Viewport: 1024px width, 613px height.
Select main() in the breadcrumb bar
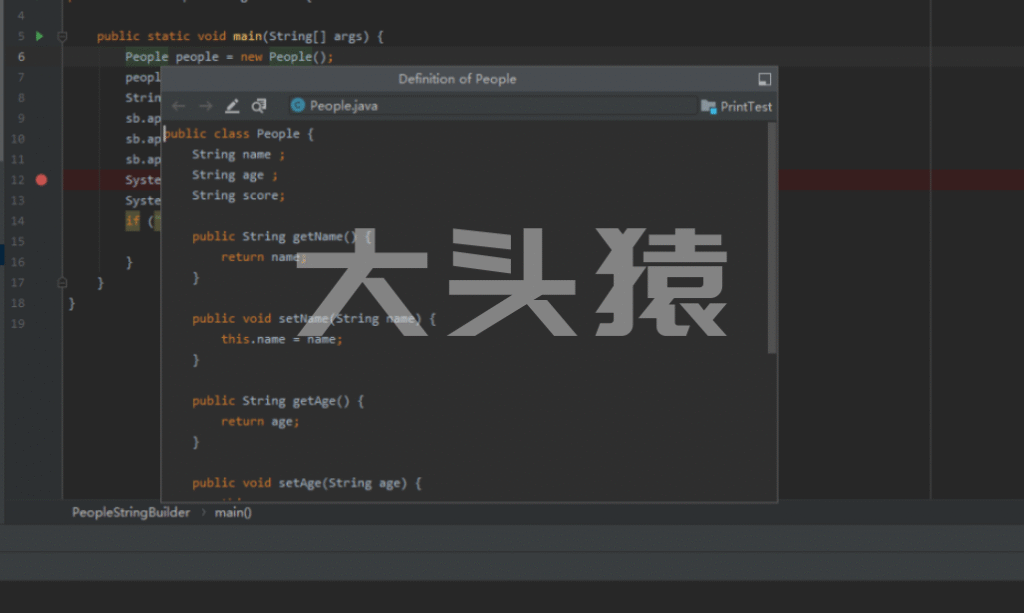[233, 512]
